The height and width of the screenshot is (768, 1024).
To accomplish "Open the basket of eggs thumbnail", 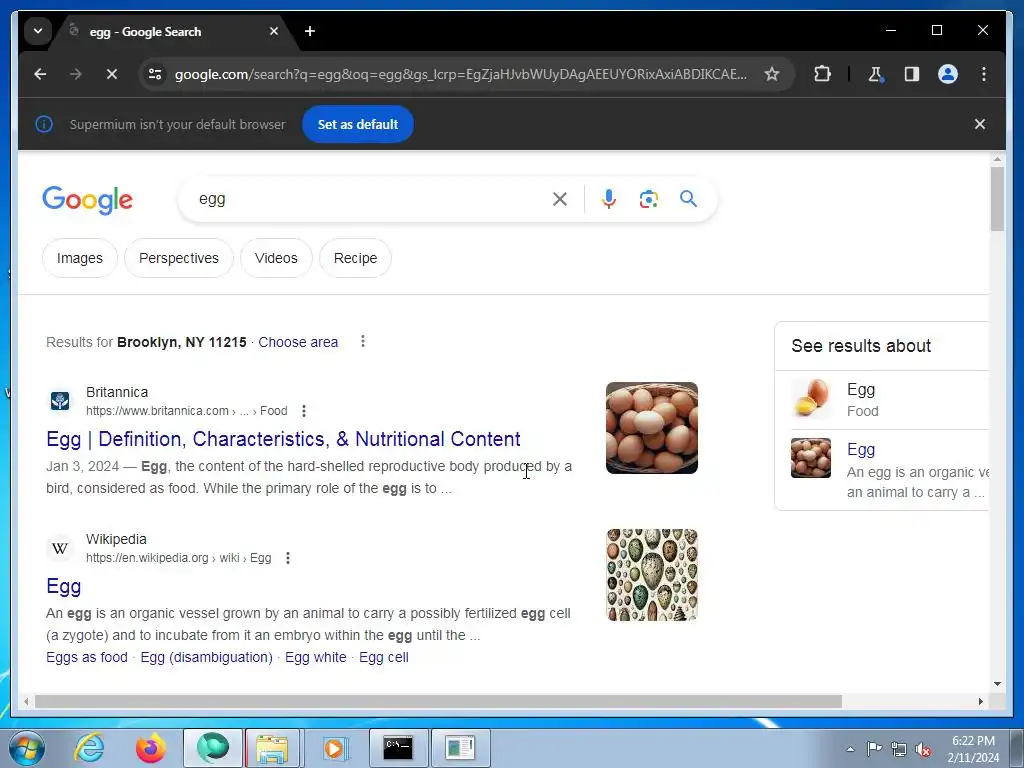I will pyautogui.click(x=652, y=428).
